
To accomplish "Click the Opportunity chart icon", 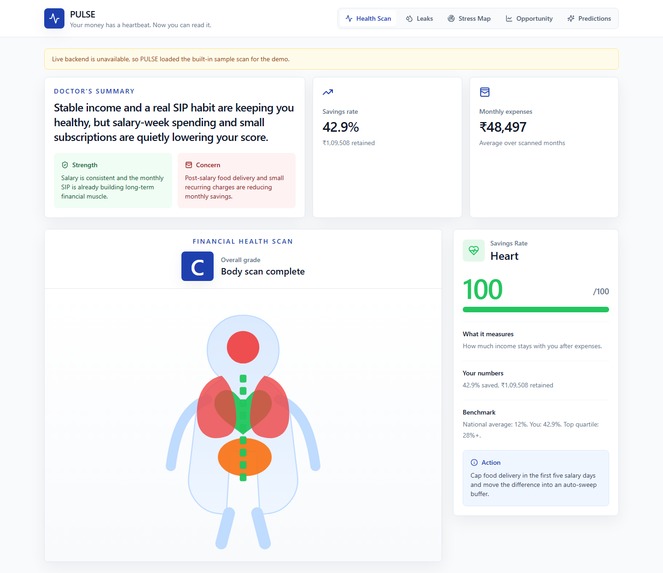I will click(x=509, y=19).
